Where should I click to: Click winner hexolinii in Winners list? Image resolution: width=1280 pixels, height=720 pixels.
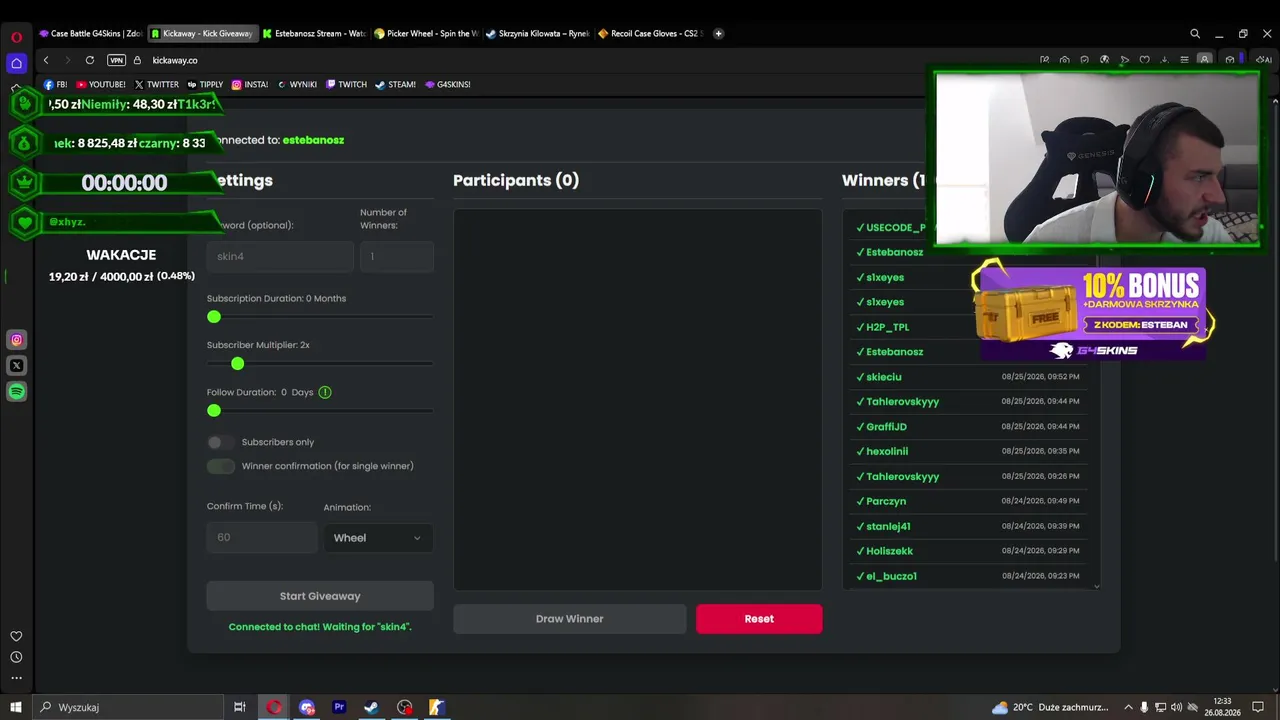(x=887, y=452)
